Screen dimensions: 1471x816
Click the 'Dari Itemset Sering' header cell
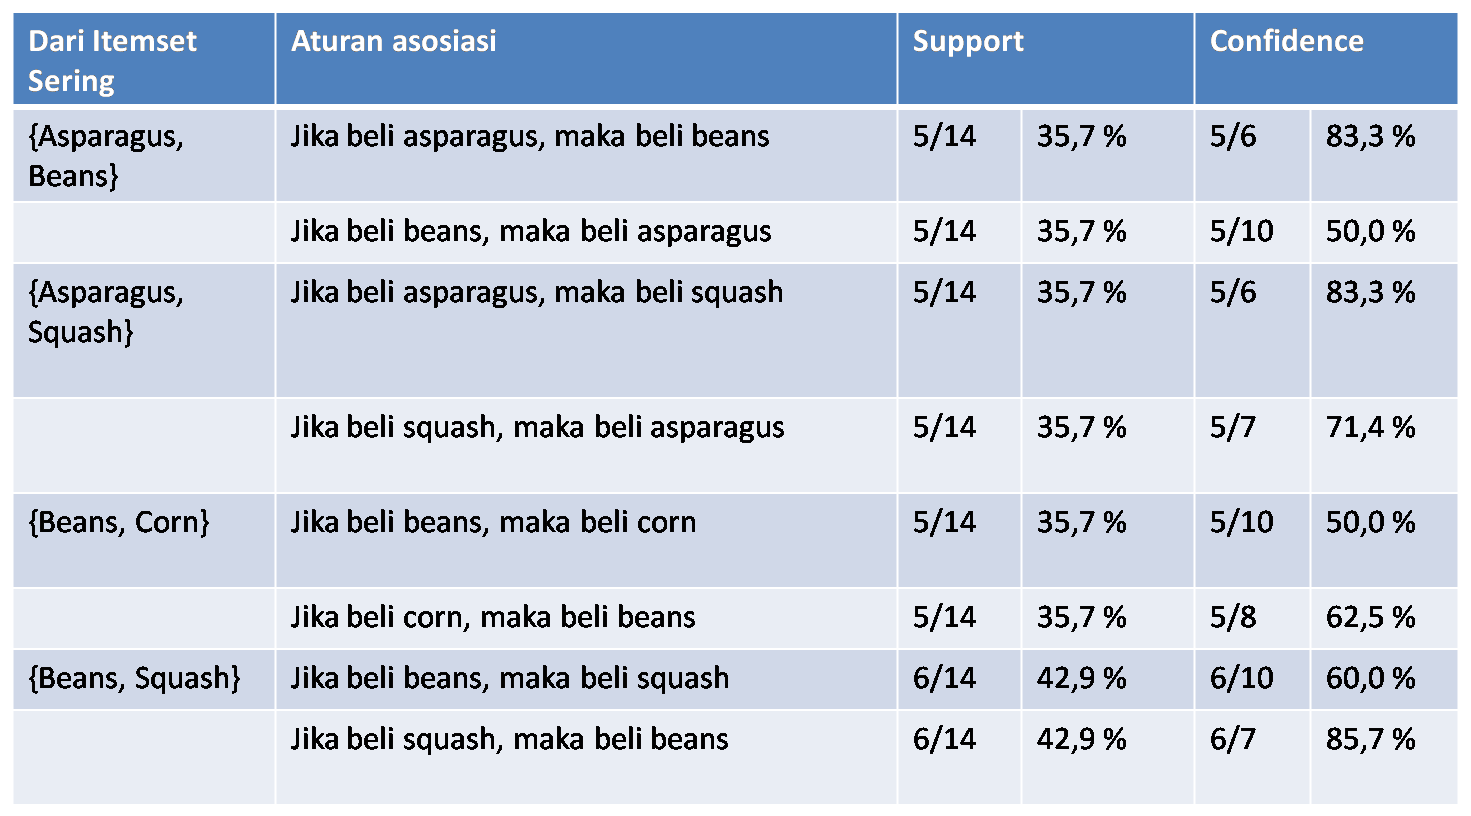144,60
